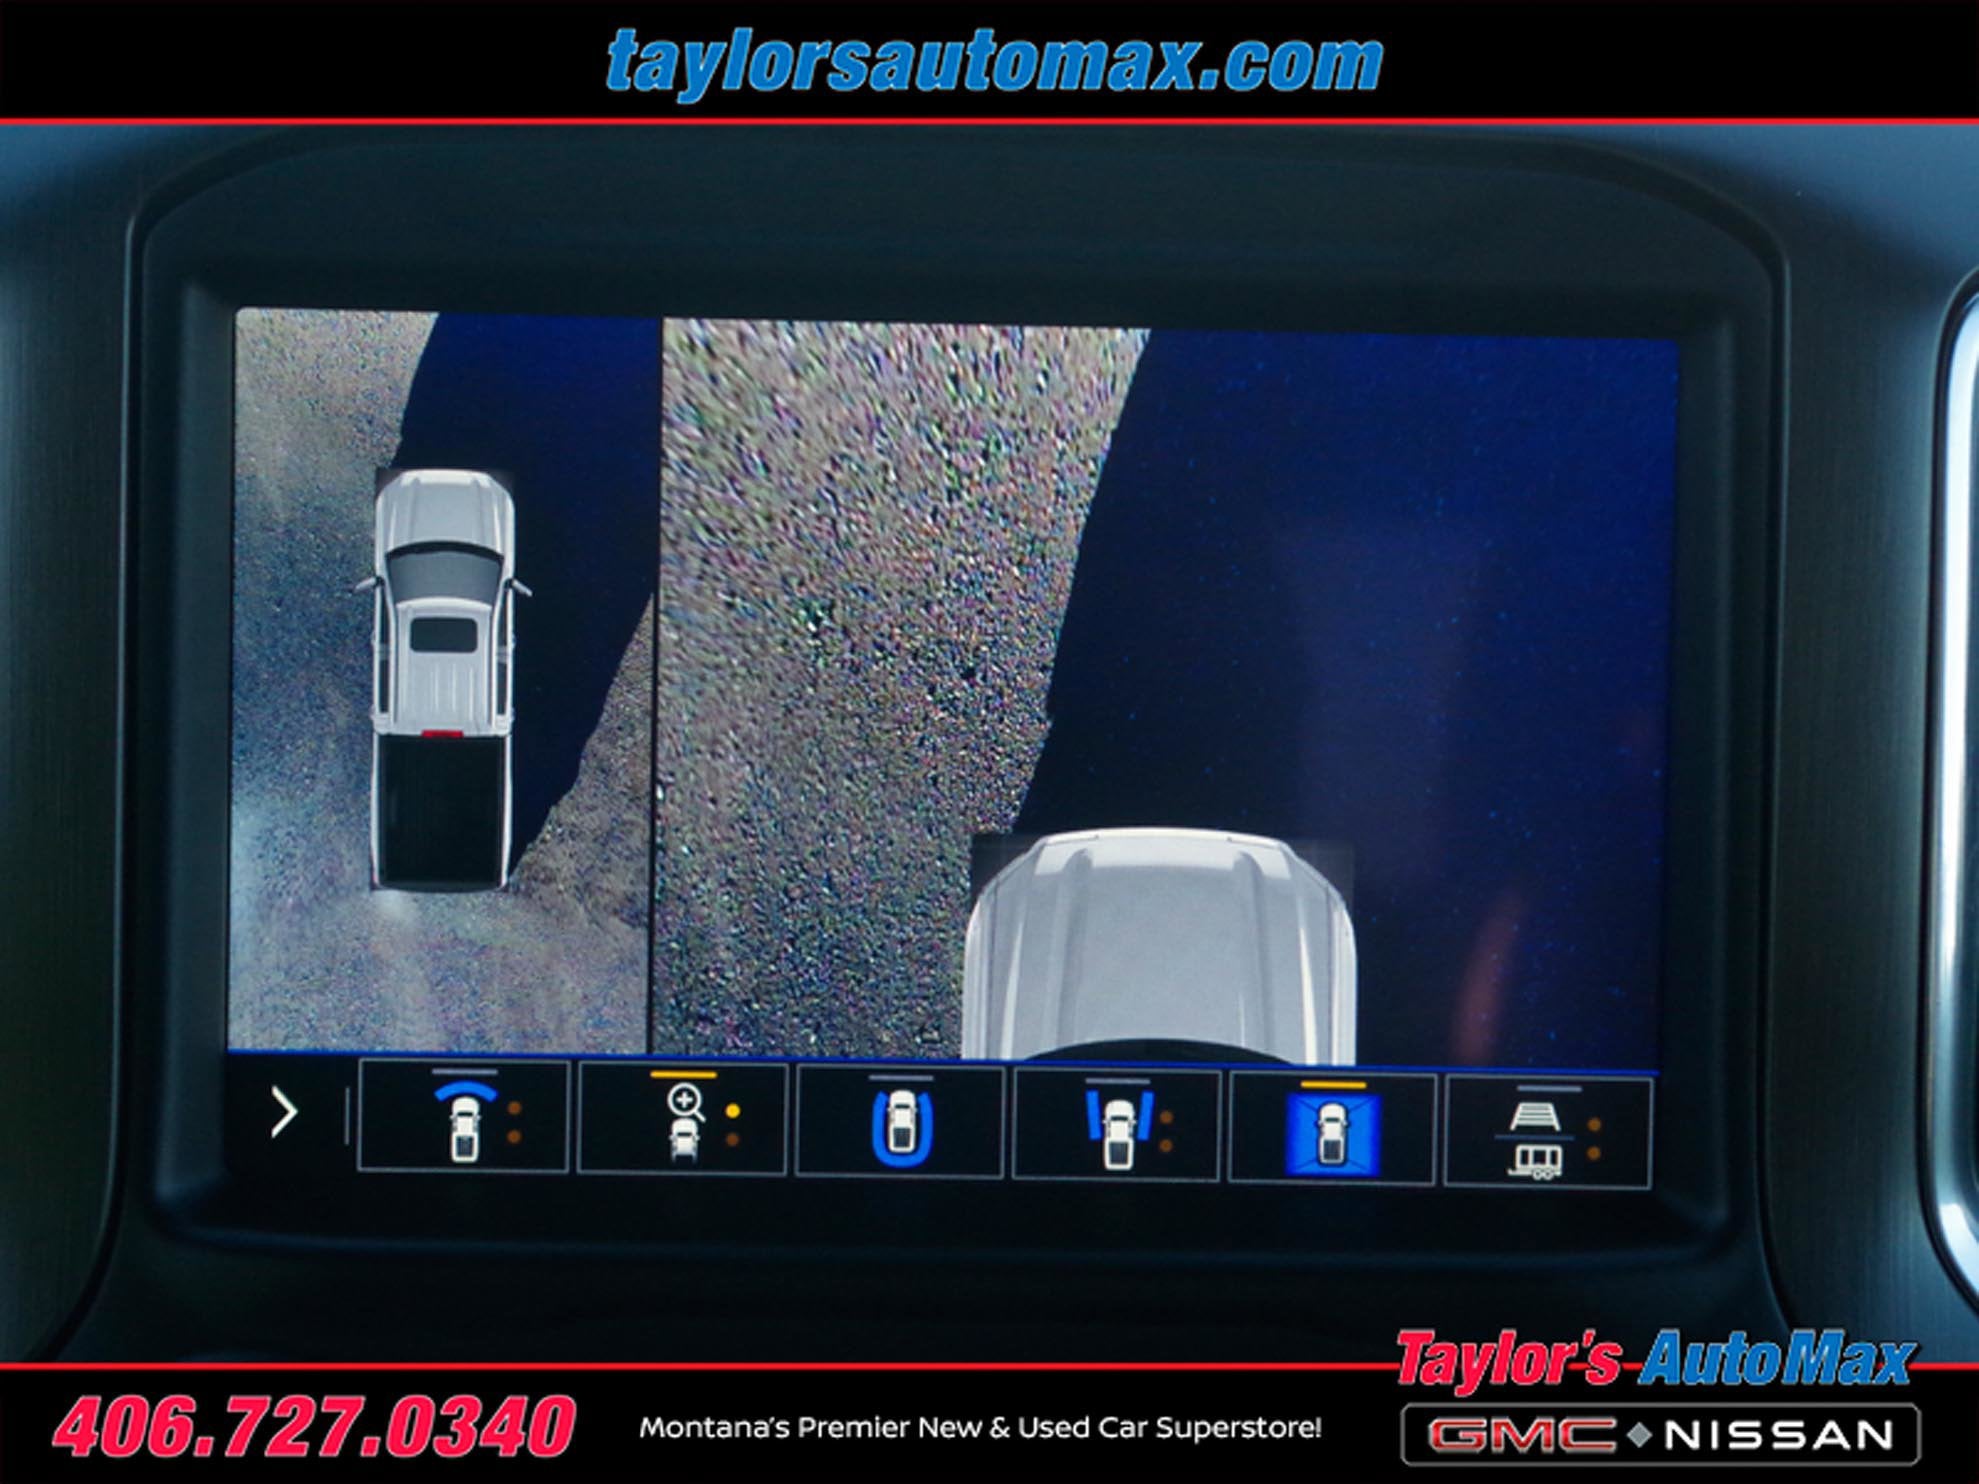Tap the truck hood graphic in front view
This screenshot has width=1979, height=1484.
coord(1159,944)
